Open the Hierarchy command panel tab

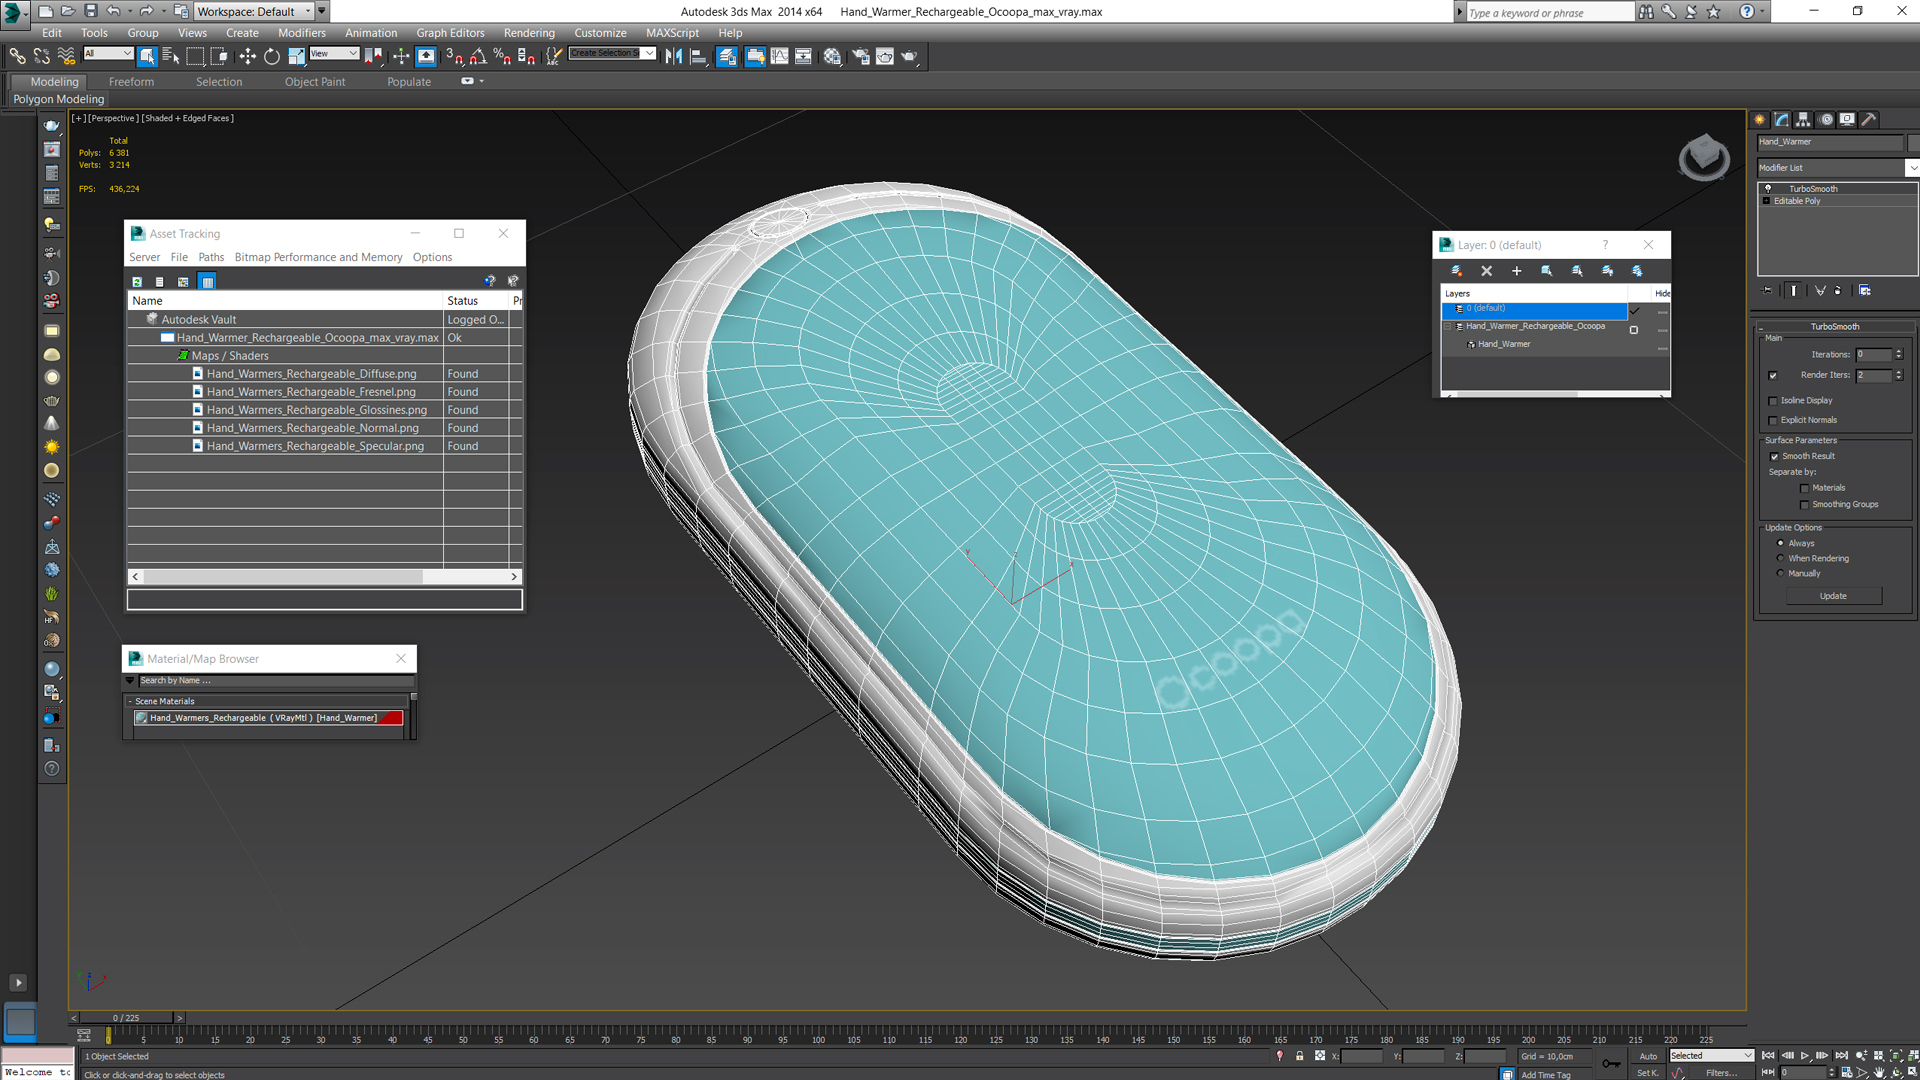[x=1803, y=119]
